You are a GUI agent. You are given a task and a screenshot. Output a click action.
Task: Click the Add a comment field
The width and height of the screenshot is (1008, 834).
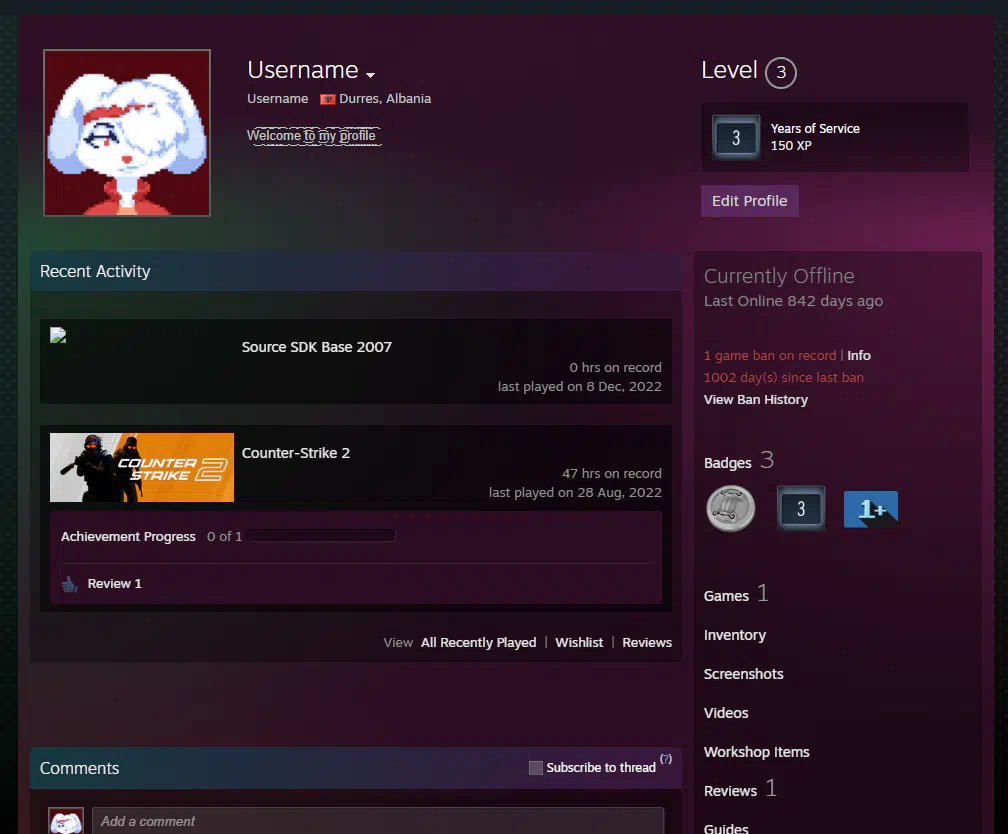(378, 821)
